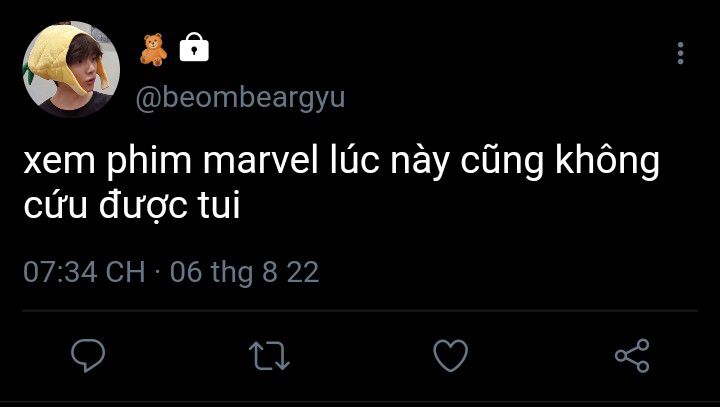Image resolution: width=720 pixels, height=407 pixels.
Task: Click the tweet line "cứu được tui"
Action: [x=131, y=207]
